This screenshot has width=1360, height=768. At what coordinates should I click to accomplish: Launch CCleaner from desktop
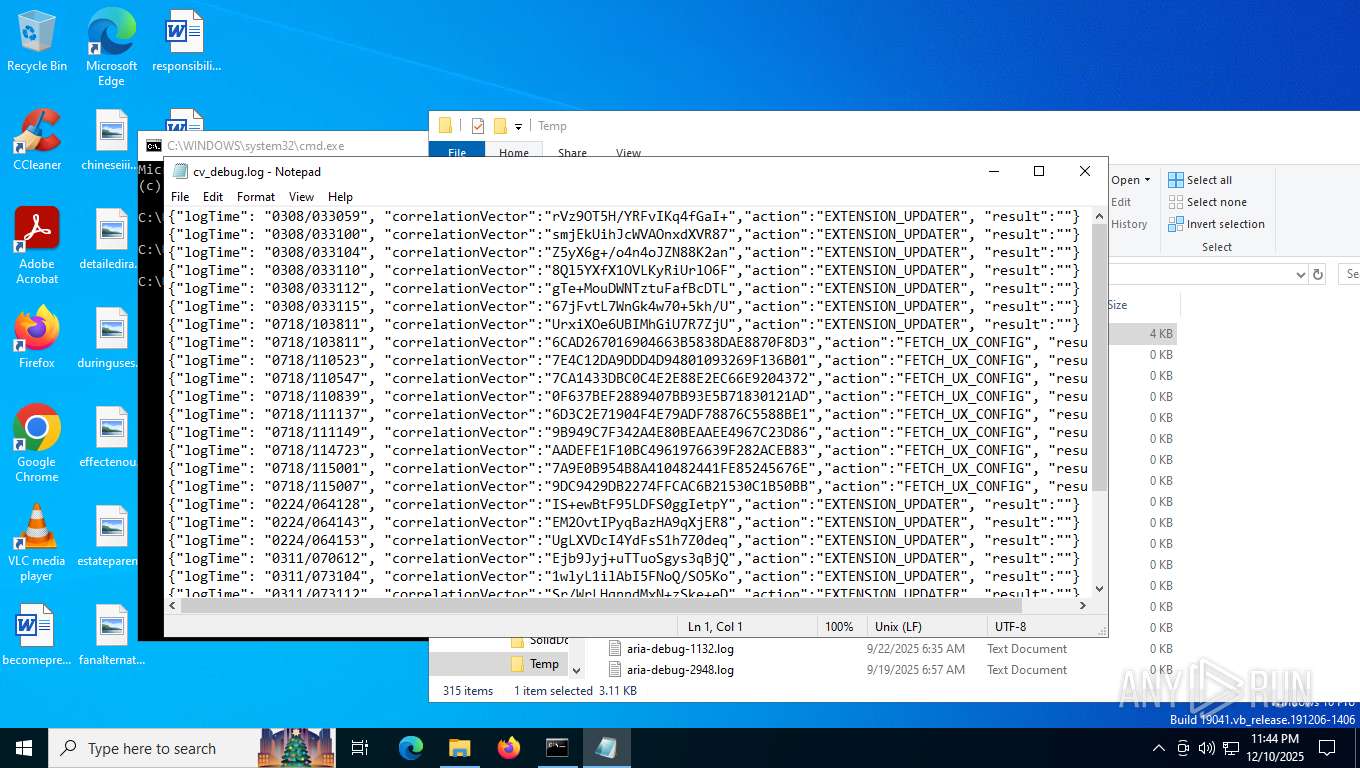[x=37, y=139]
